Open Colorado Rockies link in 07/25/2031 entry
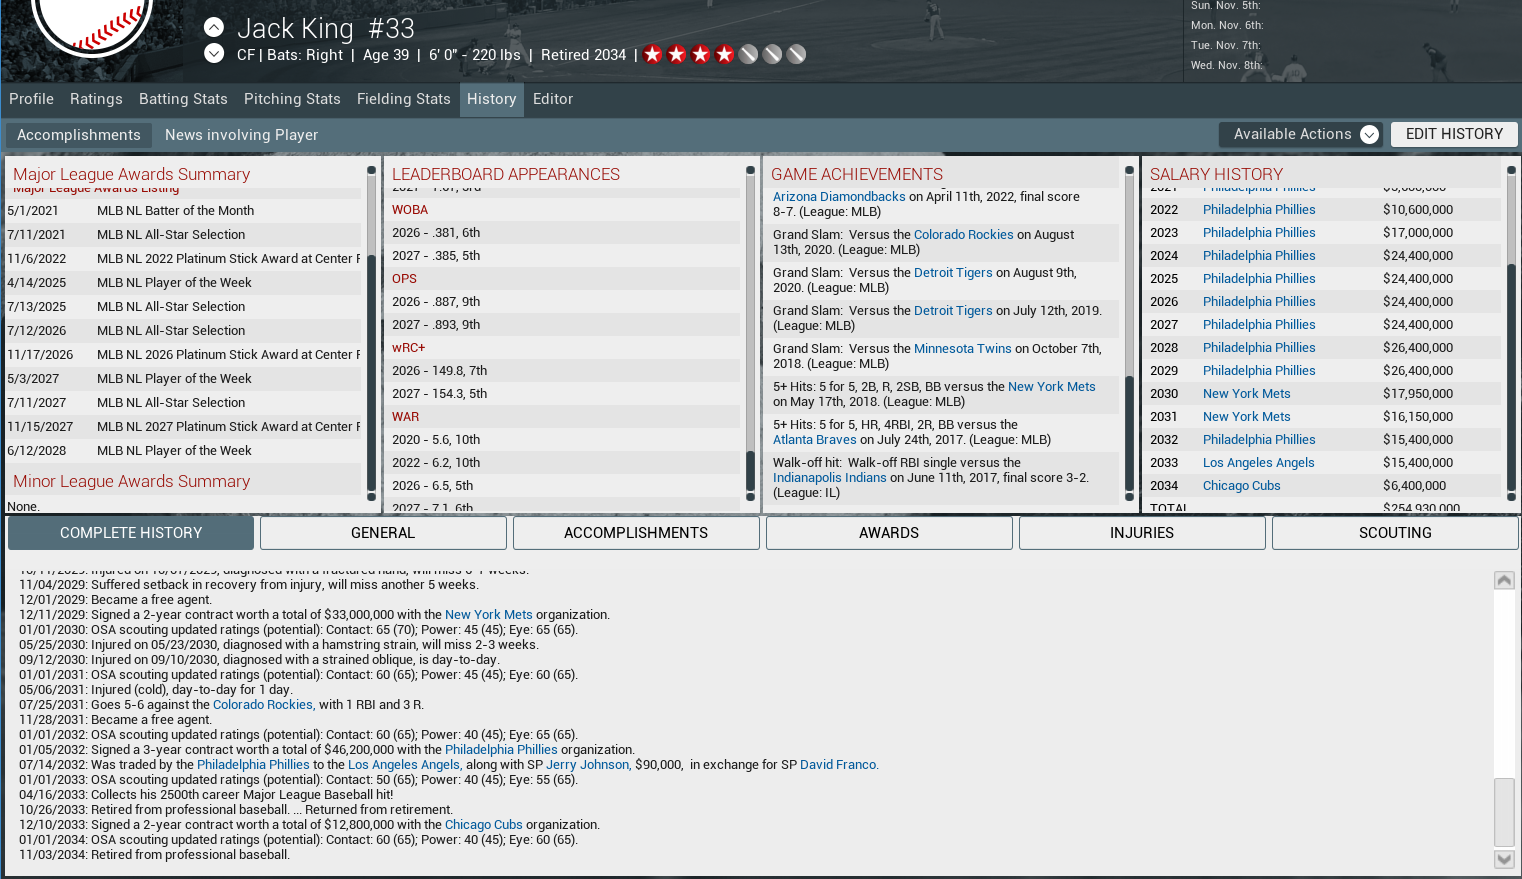The width and height of the screenshot is (1522, 879). [264, 705]
